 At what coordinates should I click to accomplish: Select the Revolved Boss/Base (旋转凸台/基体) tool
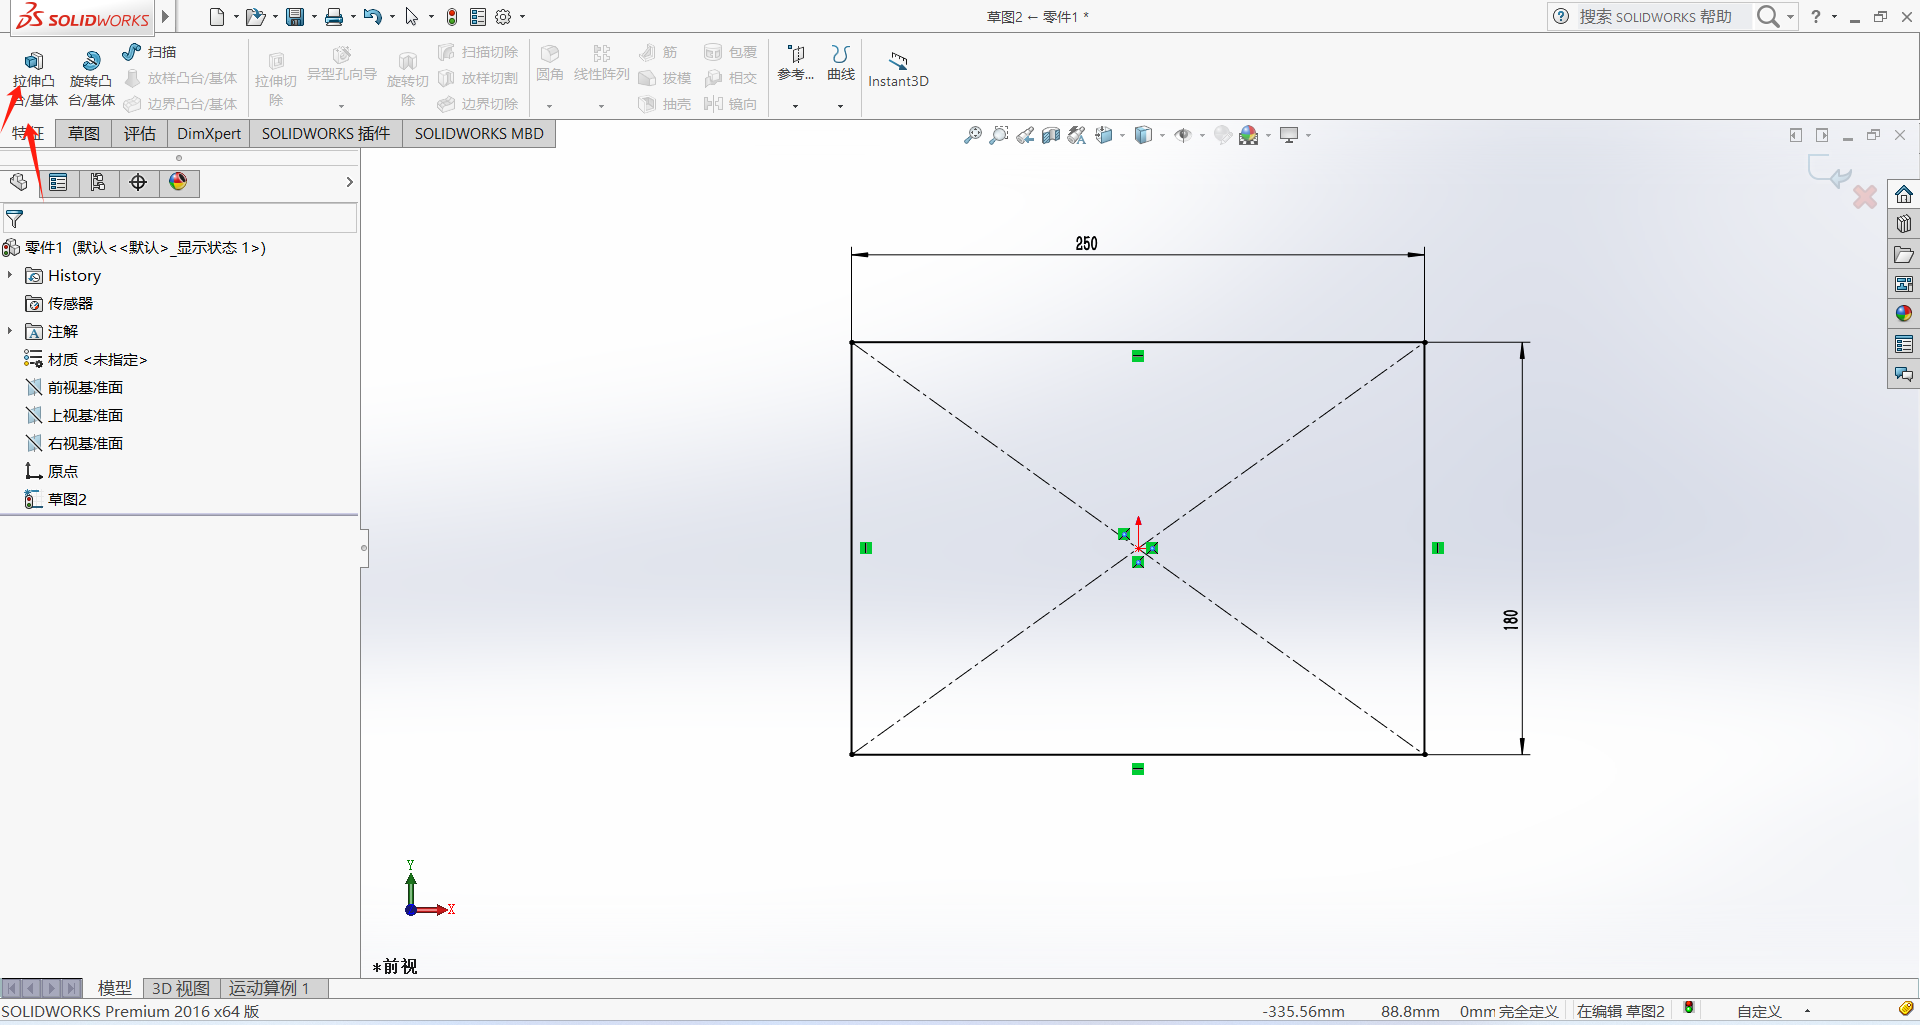coord(91,79)
